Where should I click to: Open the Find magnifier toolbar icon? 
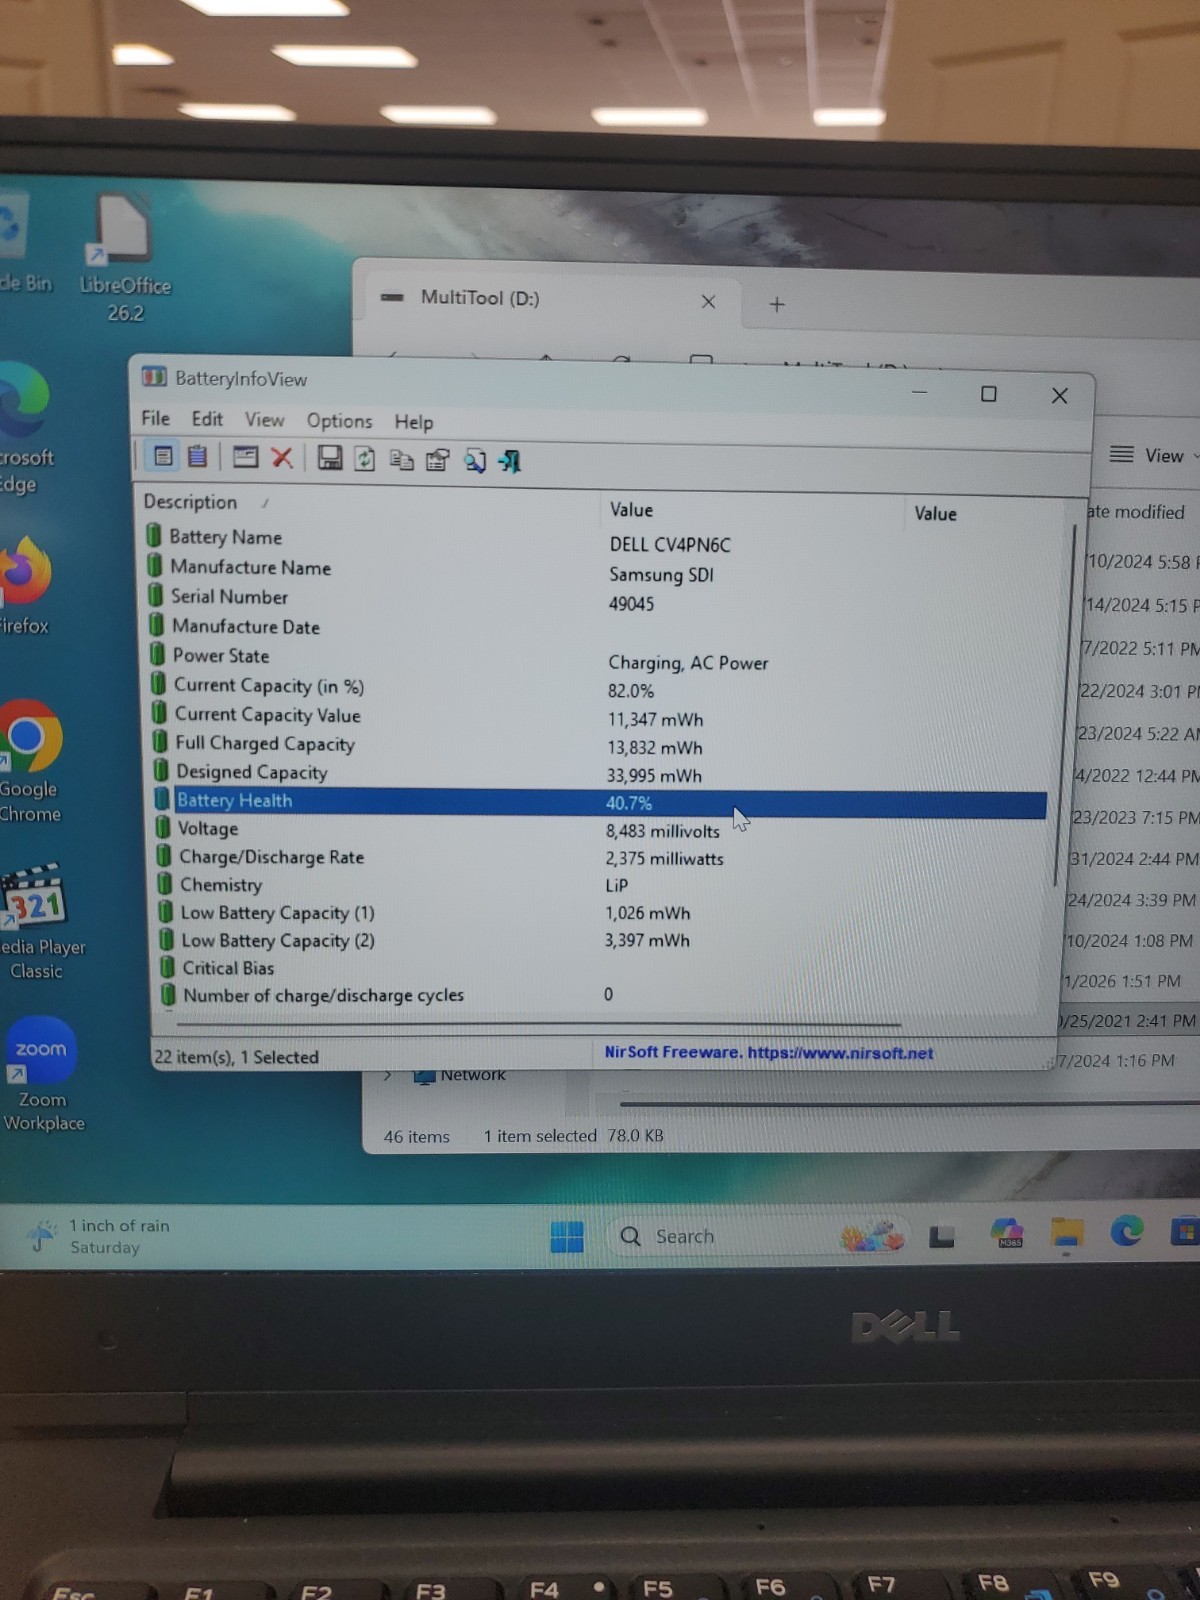(474, 461)
